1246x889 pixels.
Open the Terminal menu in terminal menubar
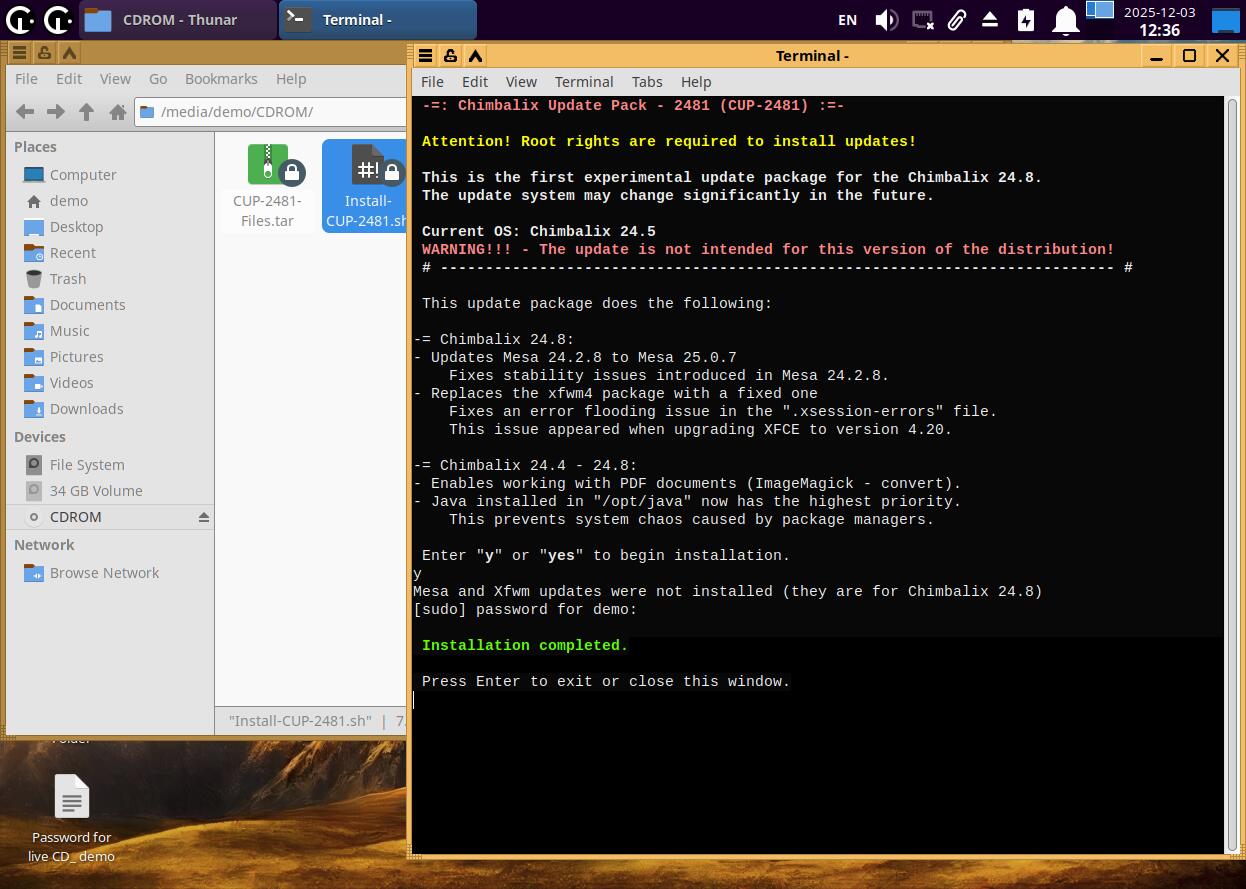coord(584,82)
